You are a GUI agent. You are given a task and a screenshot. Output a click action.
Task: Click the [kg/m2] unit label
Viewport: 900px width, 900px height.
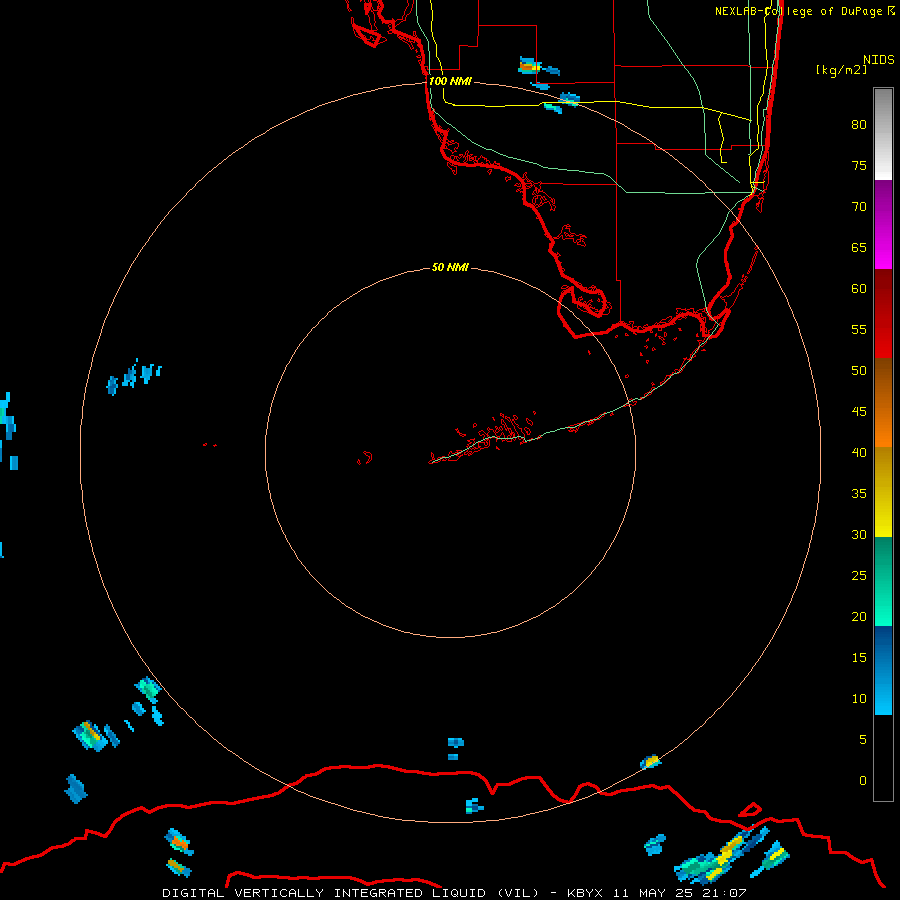tap(841, 70)
